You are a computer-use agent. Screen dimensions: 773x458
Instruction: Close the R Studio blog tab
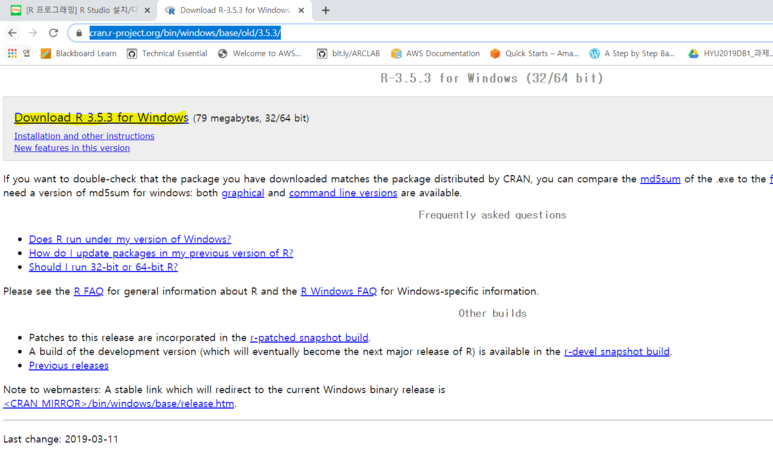[147, 10]
